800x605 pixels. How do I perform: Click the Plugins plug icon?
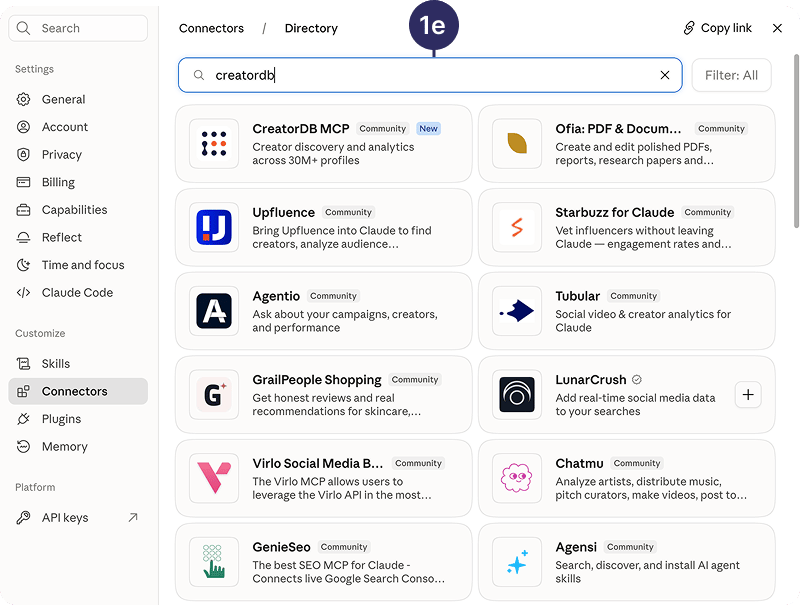[x=23, y=419]
